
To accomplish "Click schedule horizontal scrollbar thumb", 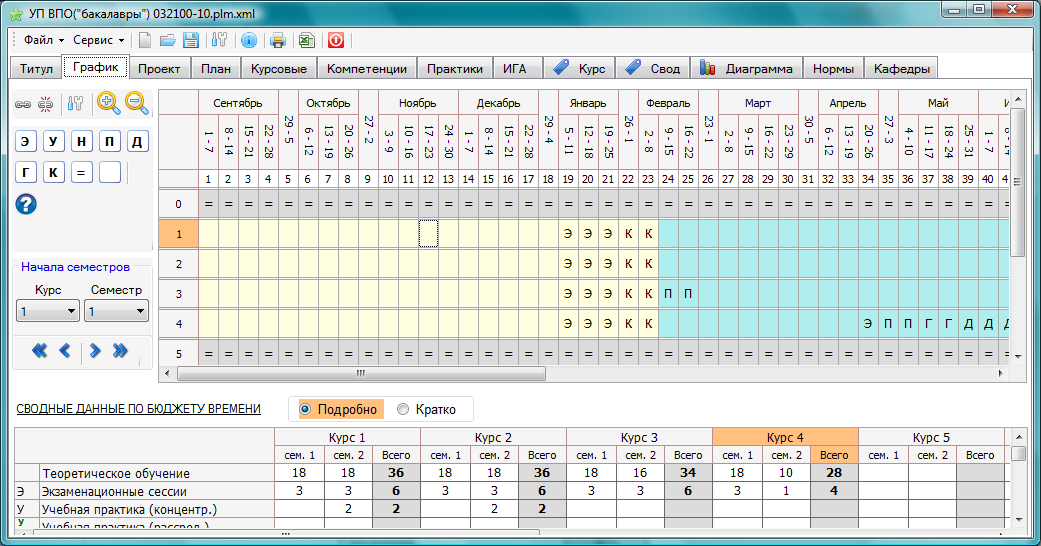I will coord(360,373).
